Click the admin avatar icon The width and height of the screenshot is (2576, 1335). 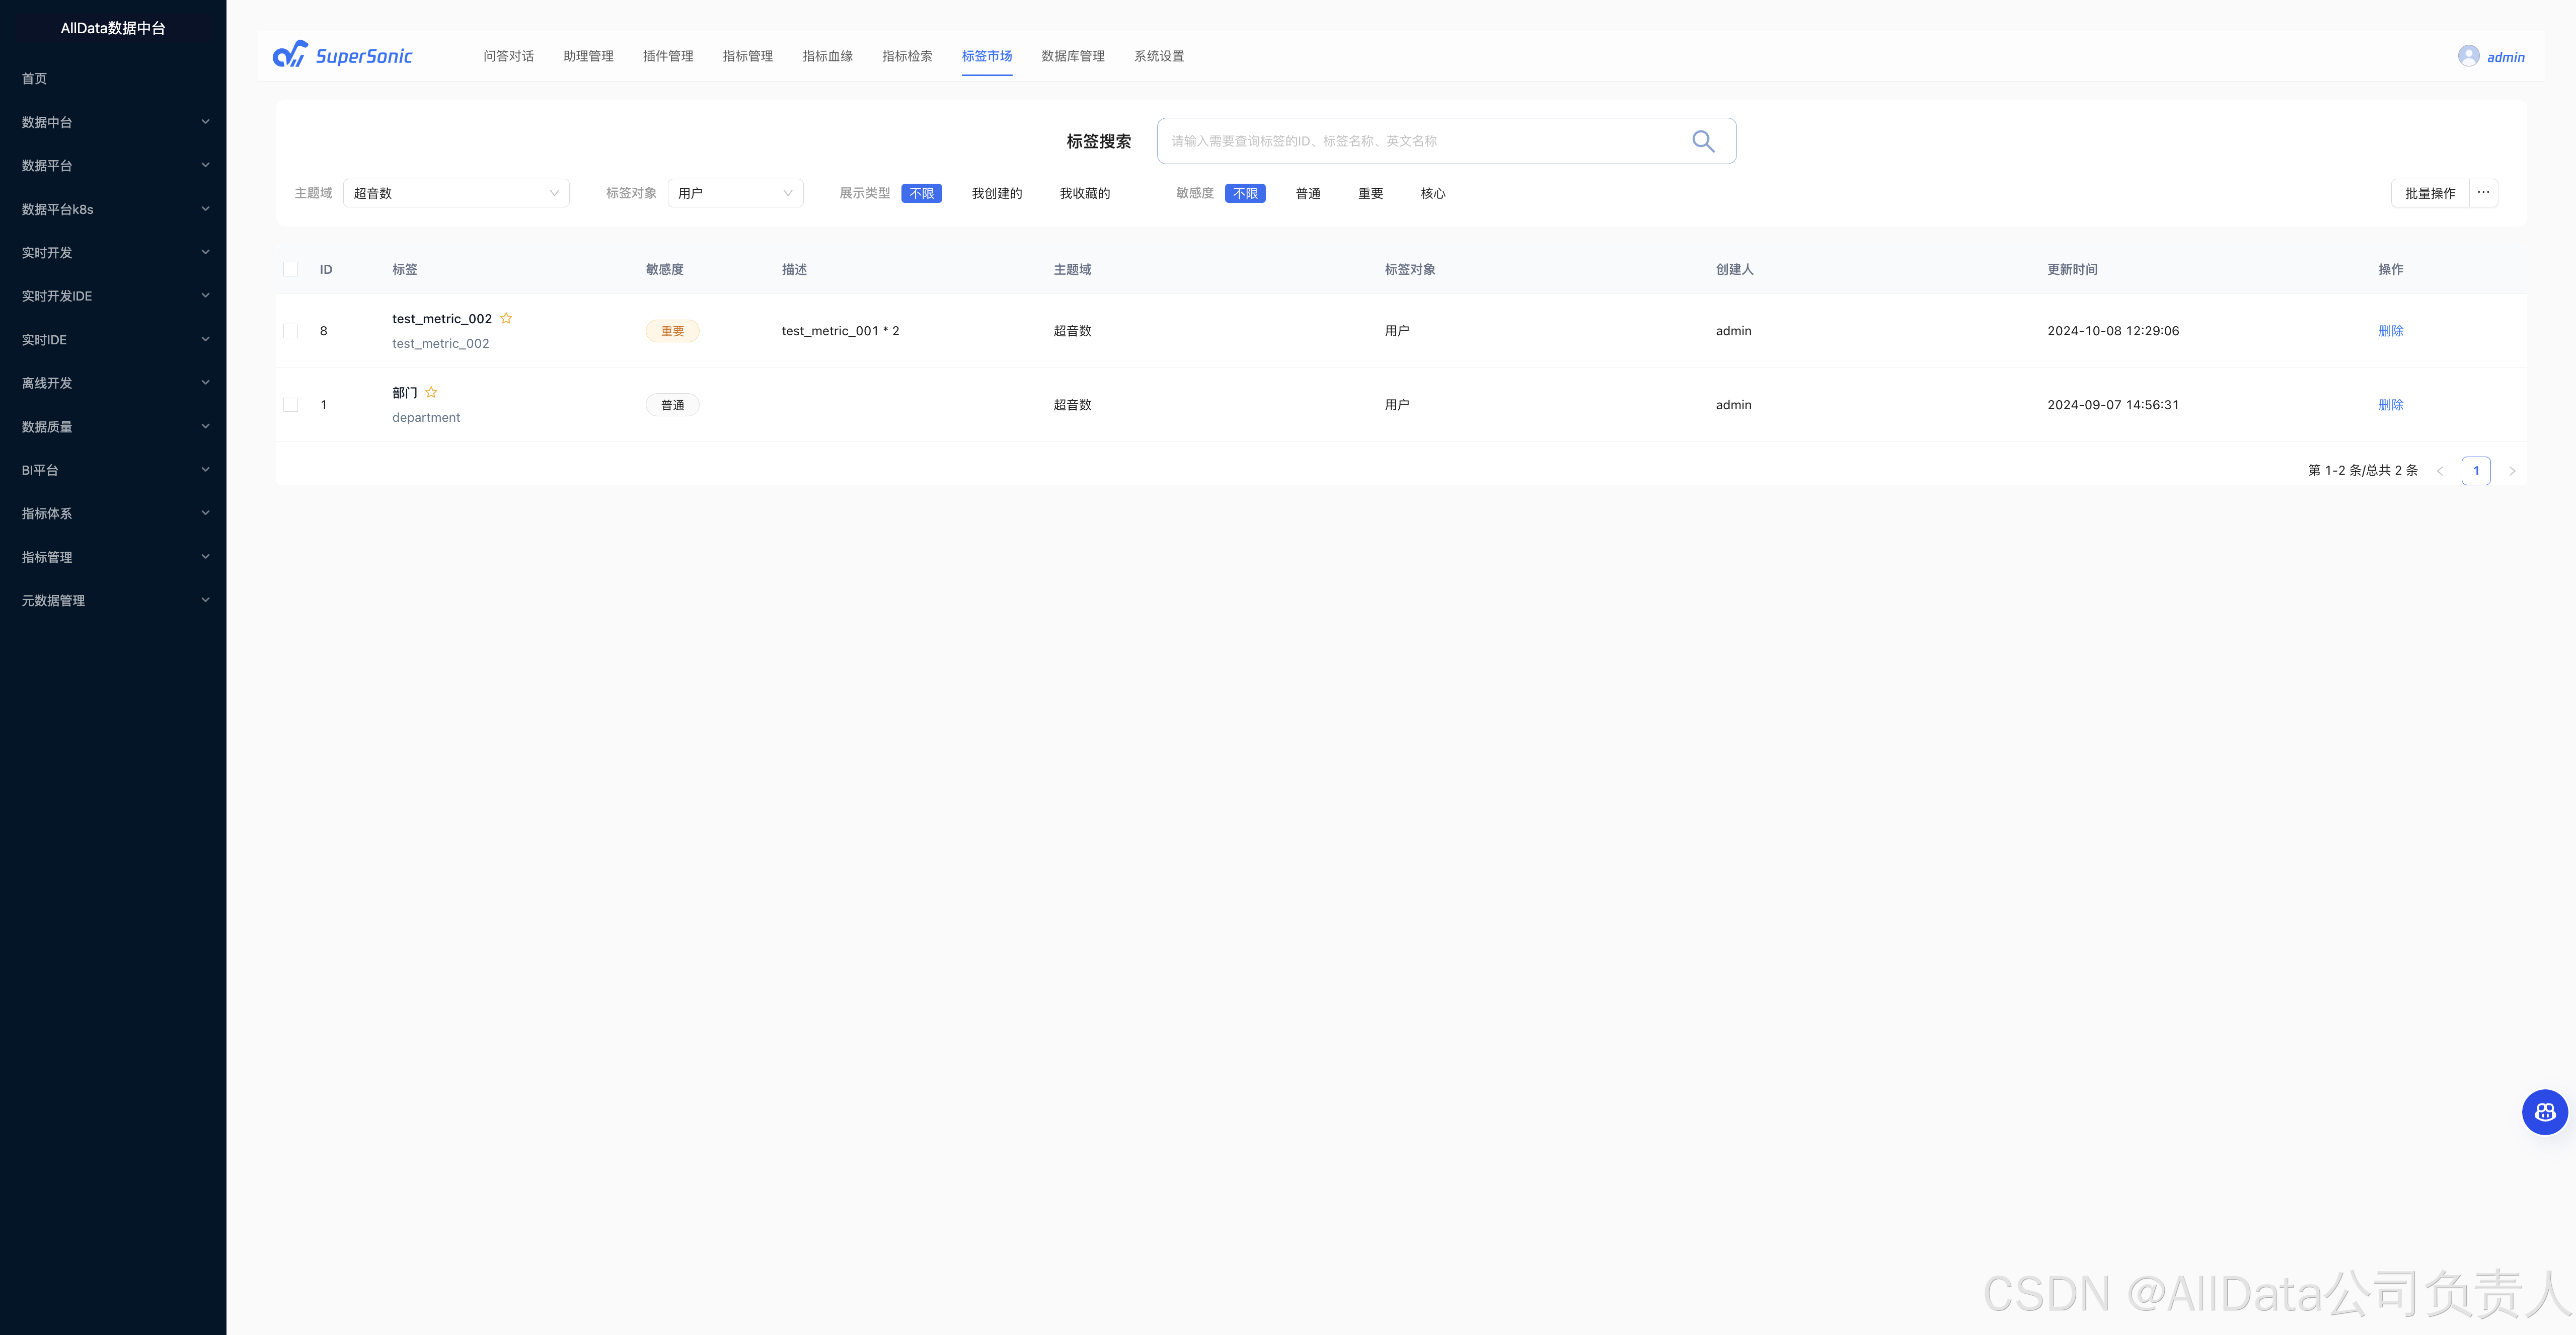pos(2468,56)
